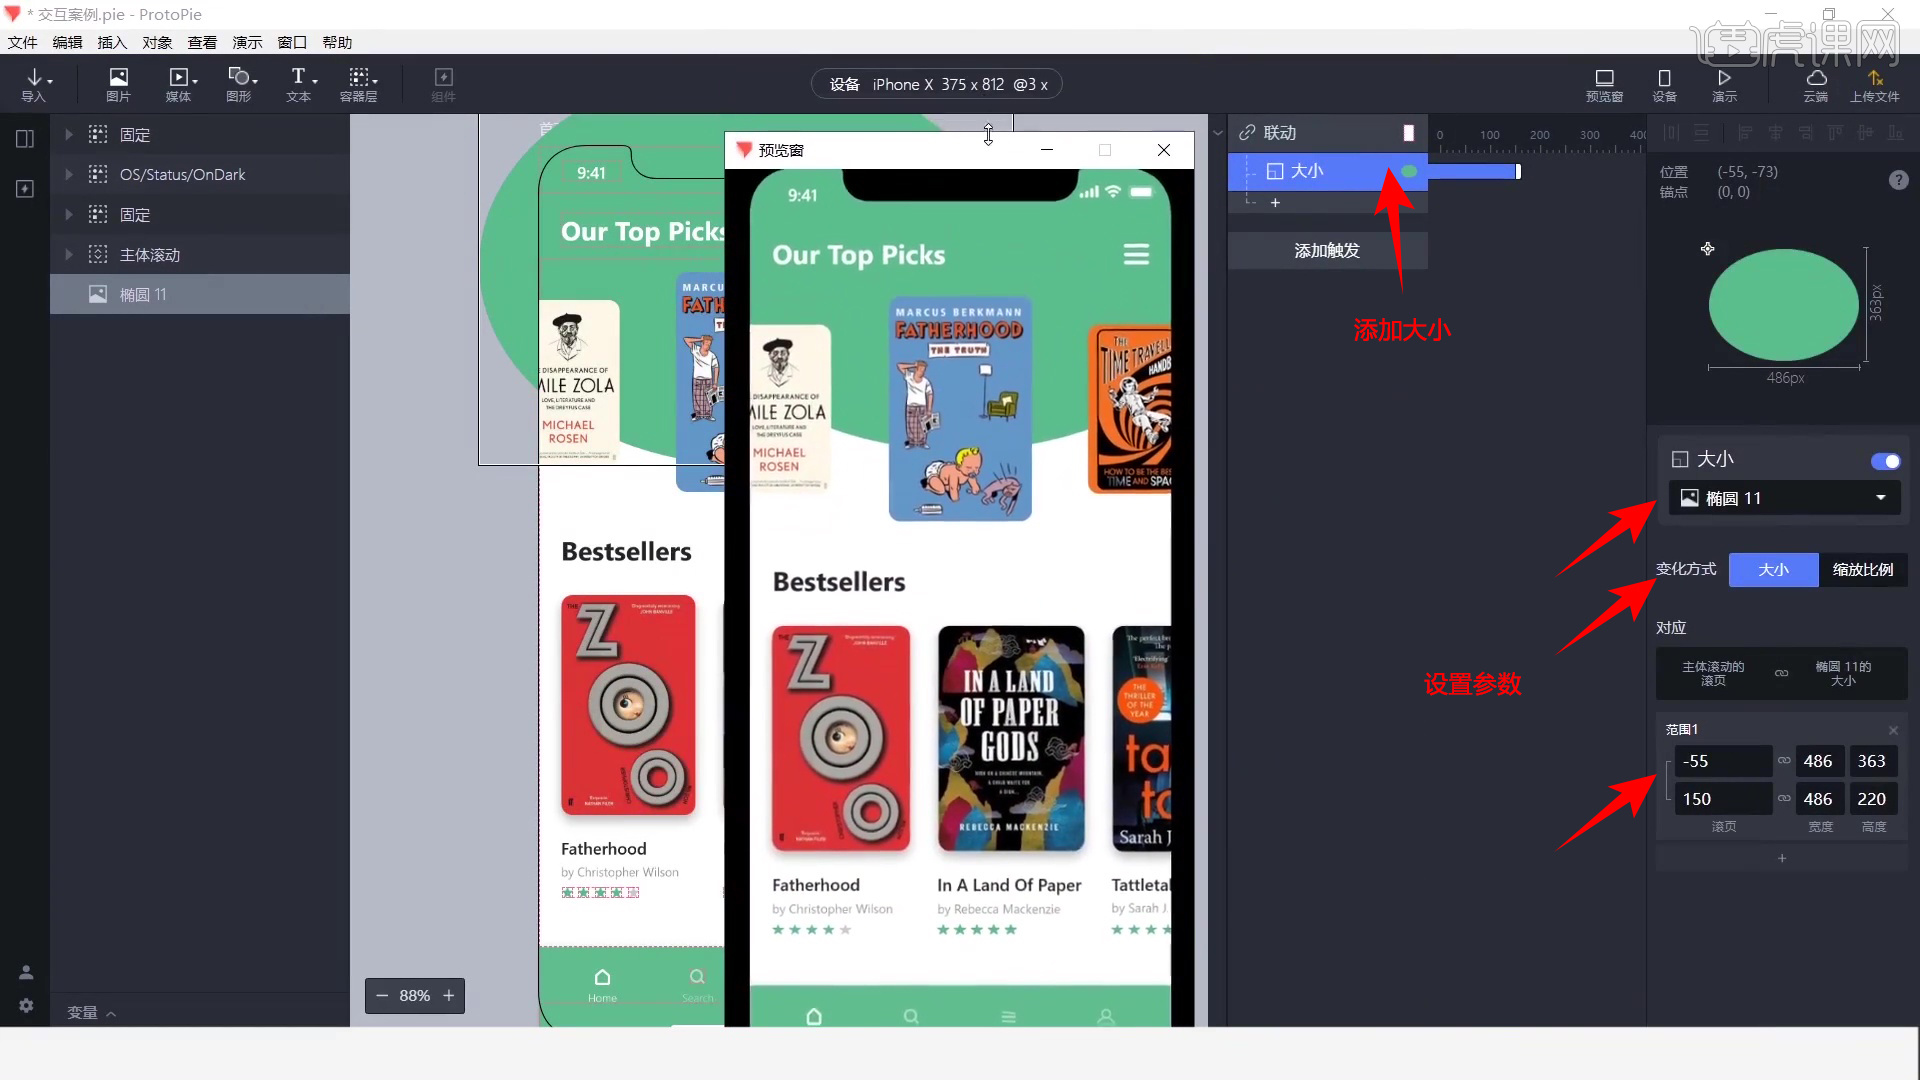The height and width of the screenshot is (1080, 1920).
Task: Toggle the 大小 (Size) interaction switch
Action: tap(1886, 458)
